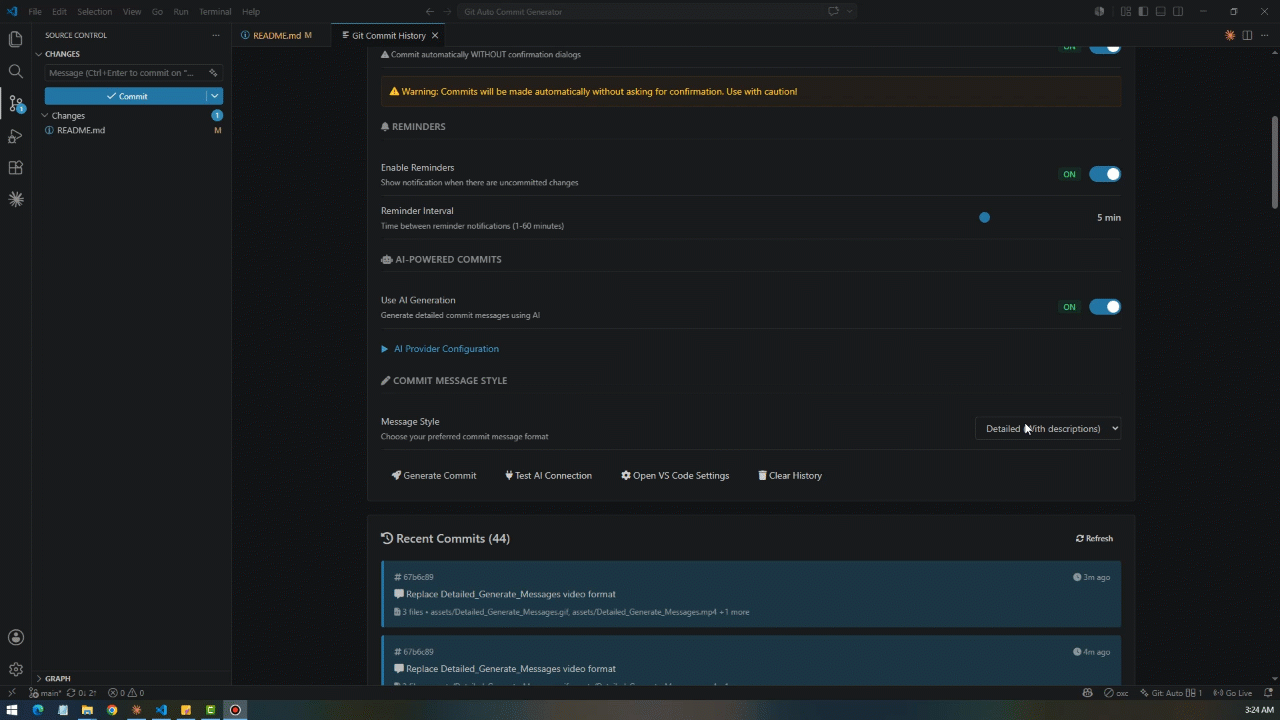Click Open VS Code Settings button

(x=675, y=476)
